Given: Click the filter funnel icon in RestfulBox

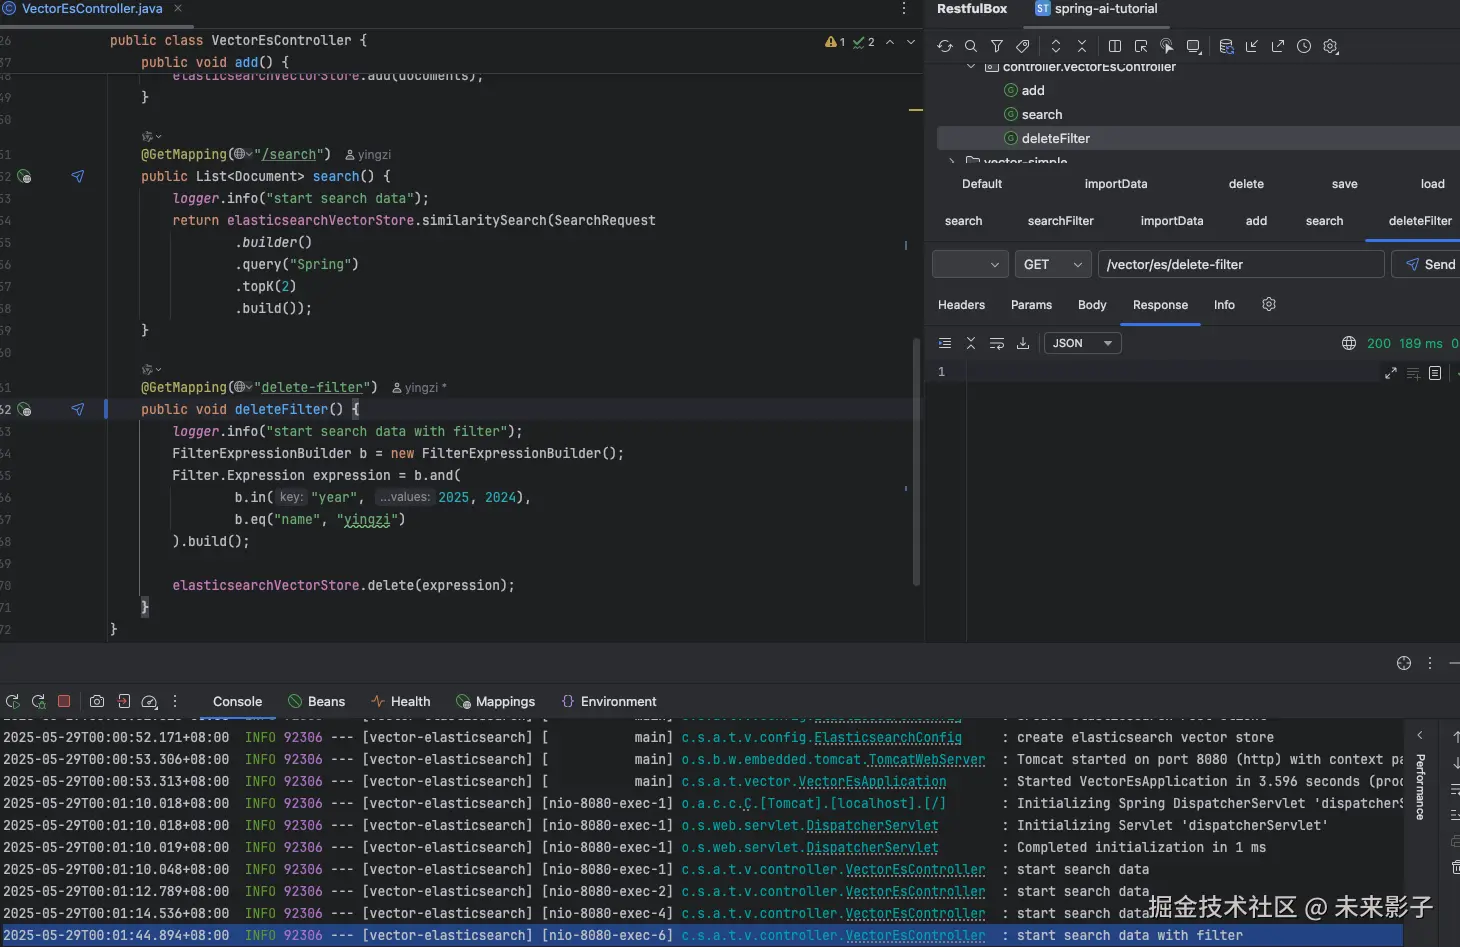Looking at the screenshot, I should point(997,46).
